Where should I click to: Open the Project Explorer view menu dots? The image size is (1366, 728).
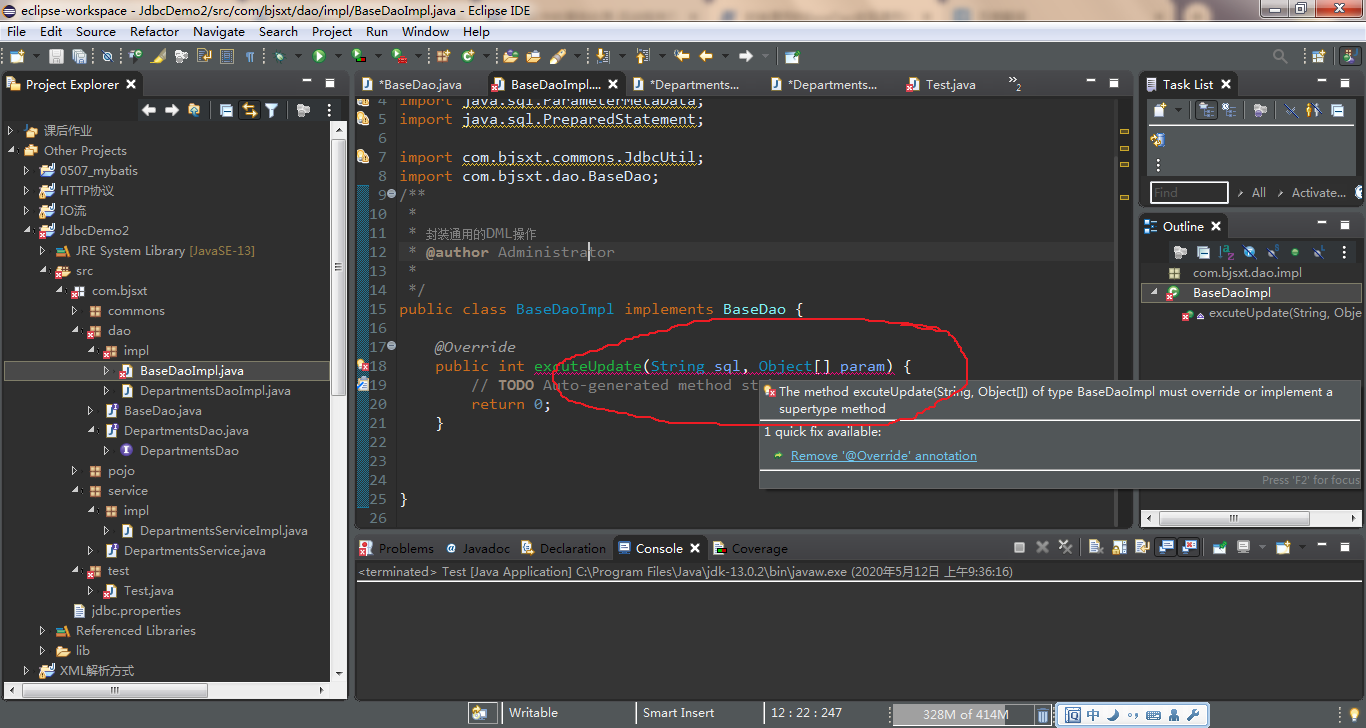click(329, 110)
